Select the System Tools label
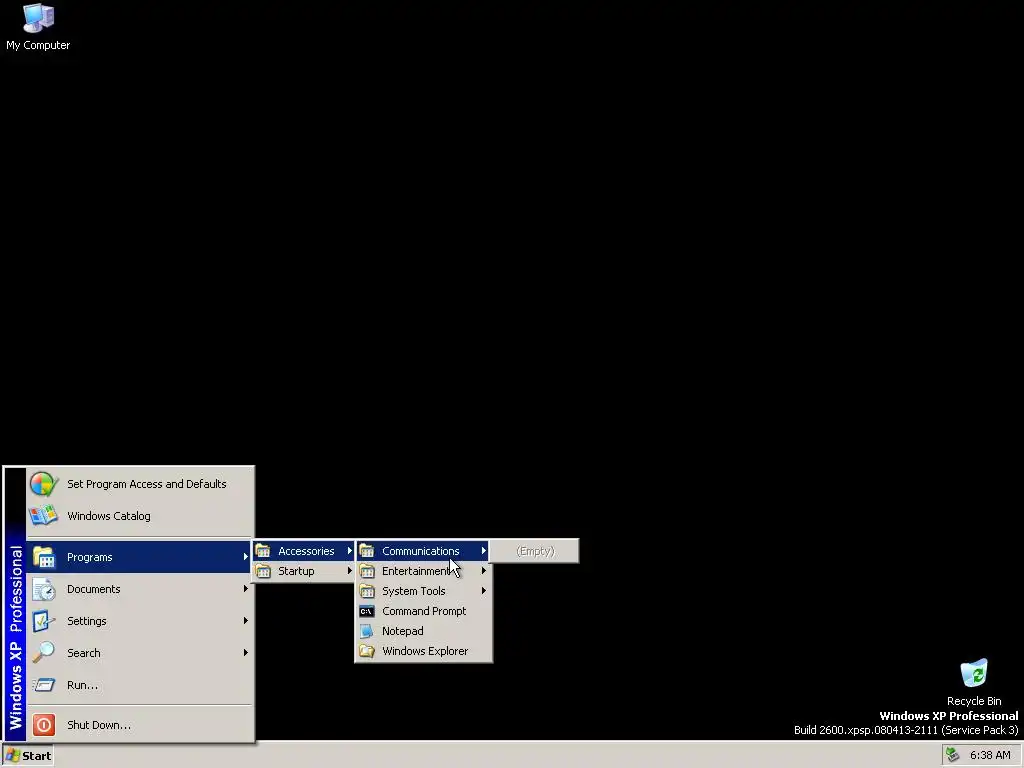The image size is (1024, 768). point(413,591)
